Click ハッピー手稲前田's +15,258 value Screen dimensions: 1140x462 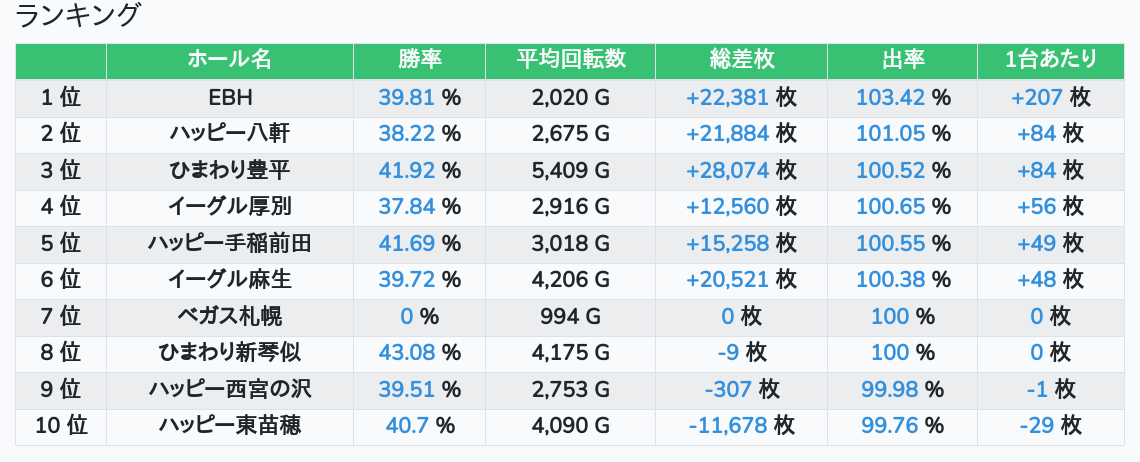click(727, 243)
